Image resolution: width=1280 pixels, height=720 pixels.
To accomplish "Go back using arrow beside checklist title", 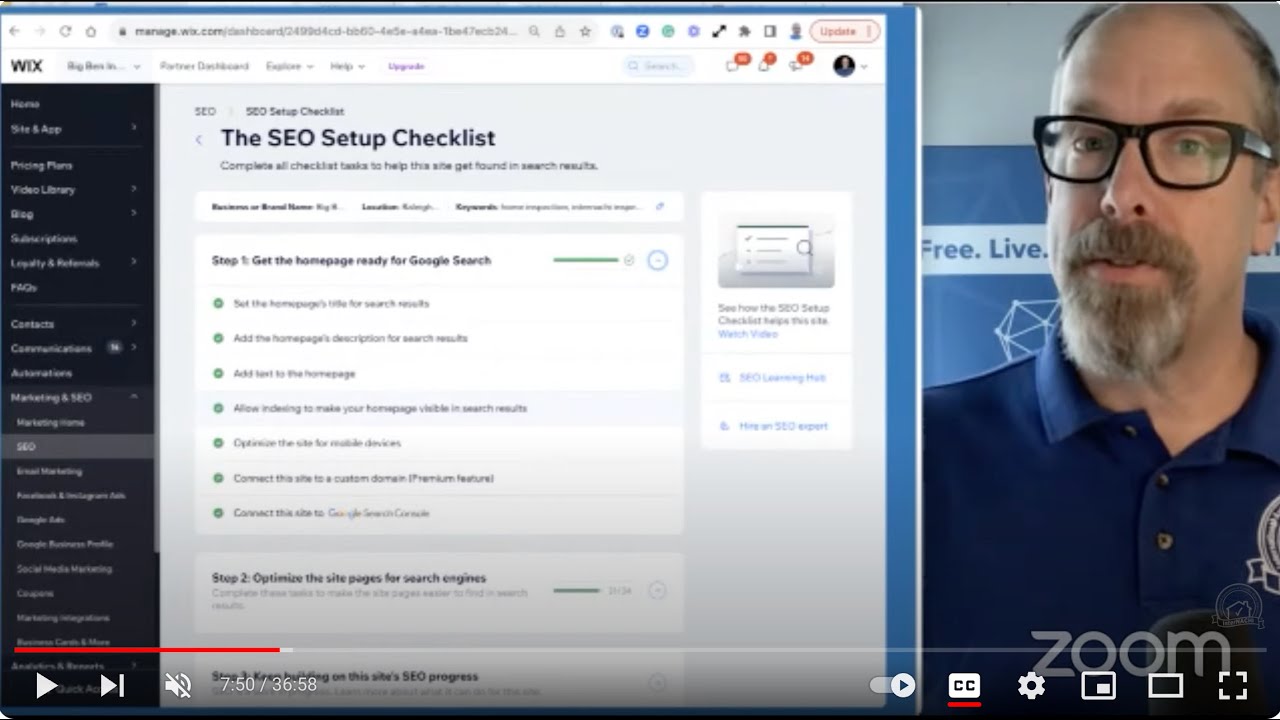I will pyautogui.click(x=199, y=140).
